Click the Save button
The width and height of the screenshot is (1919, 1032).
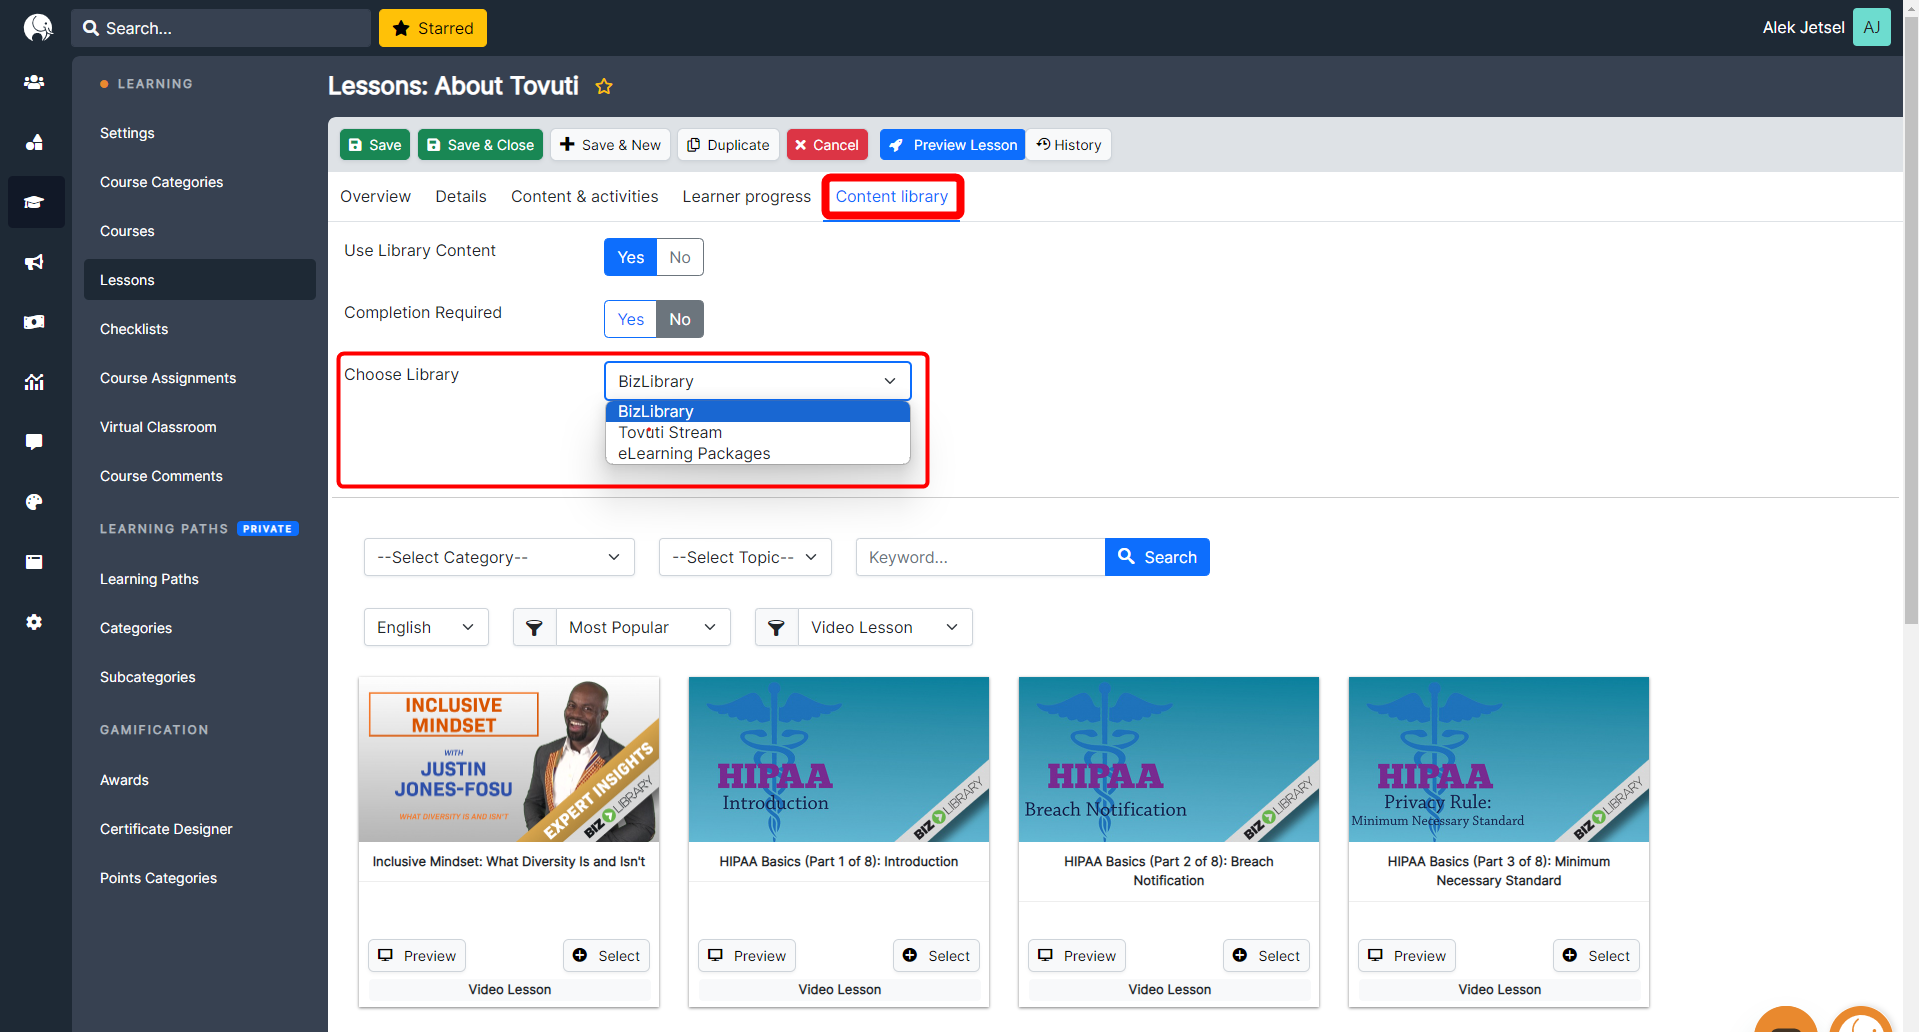[x=375, y=145]
